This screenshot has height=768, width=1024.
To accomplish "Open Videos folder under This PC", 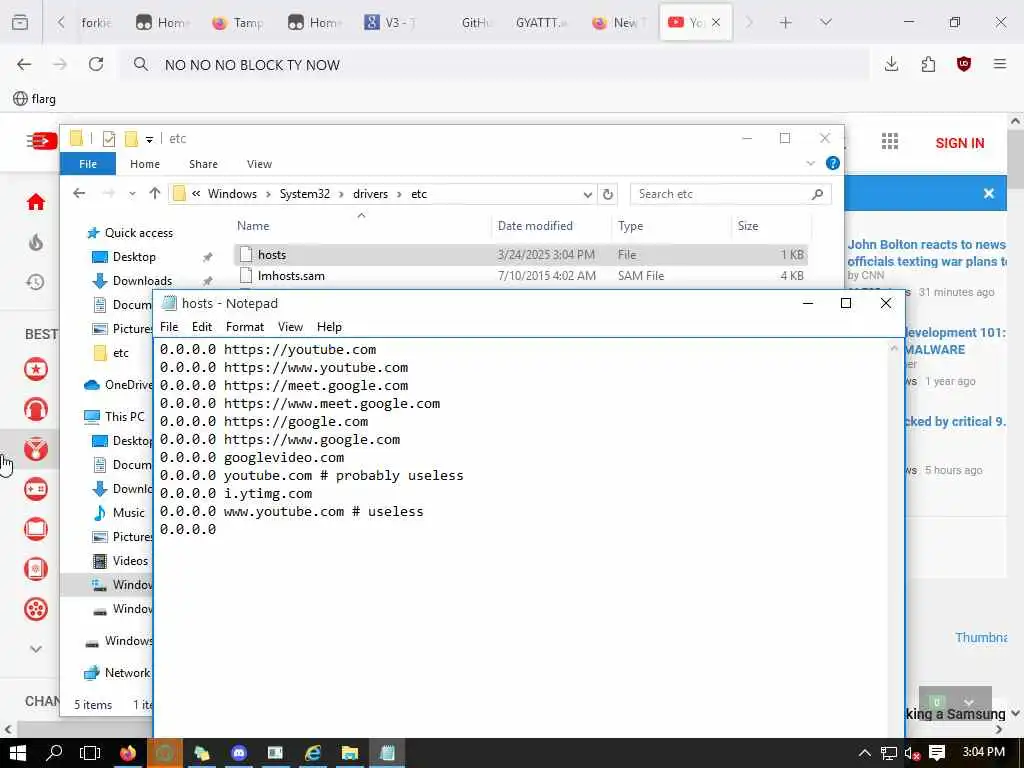I will click(130, 560).
